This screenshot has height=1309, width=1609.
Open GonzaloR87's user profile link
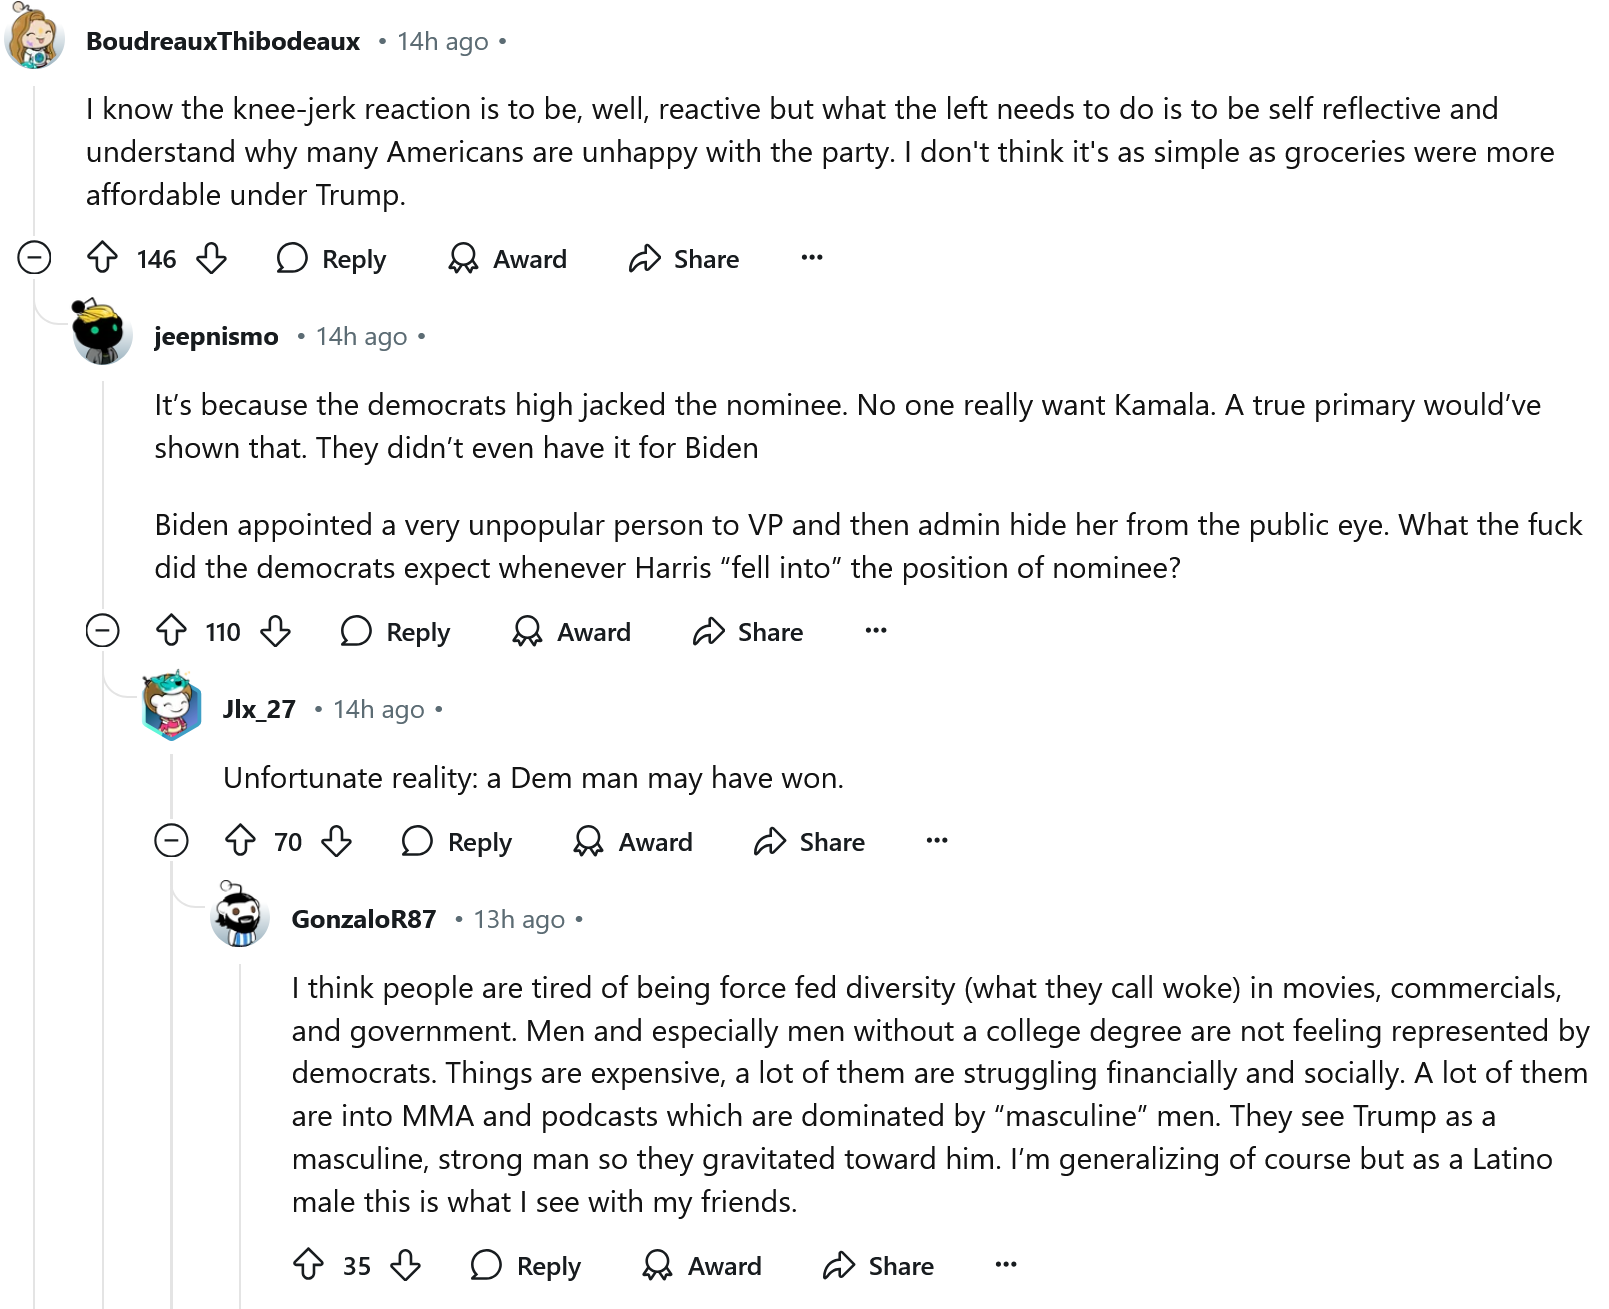coord(364,919)
